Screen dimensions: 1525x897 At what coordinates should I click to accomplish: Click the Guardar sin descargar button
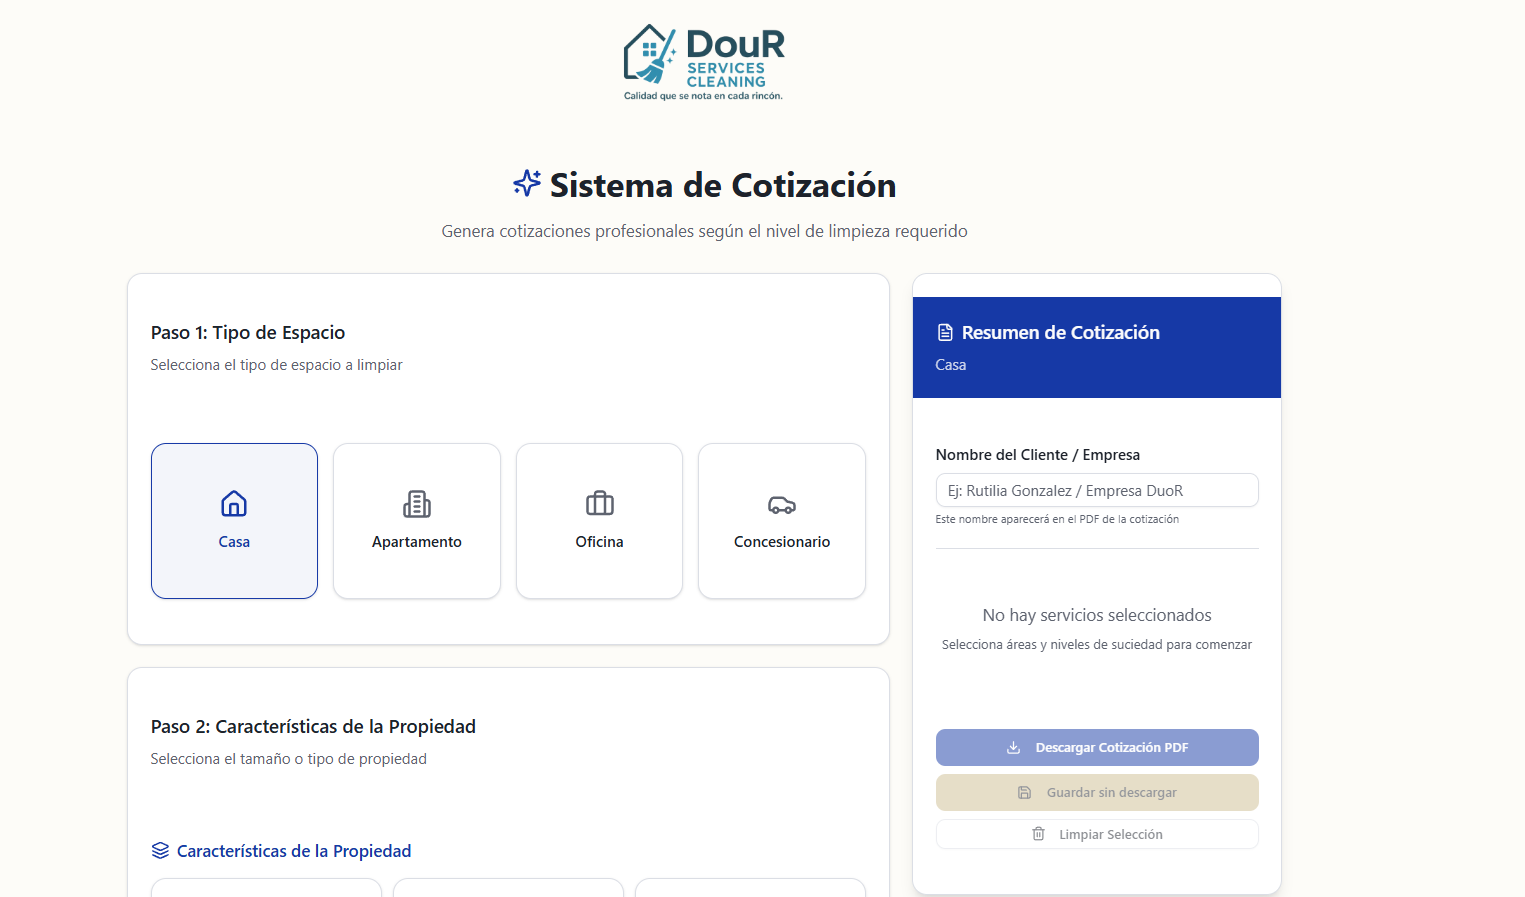point(1097,792)
